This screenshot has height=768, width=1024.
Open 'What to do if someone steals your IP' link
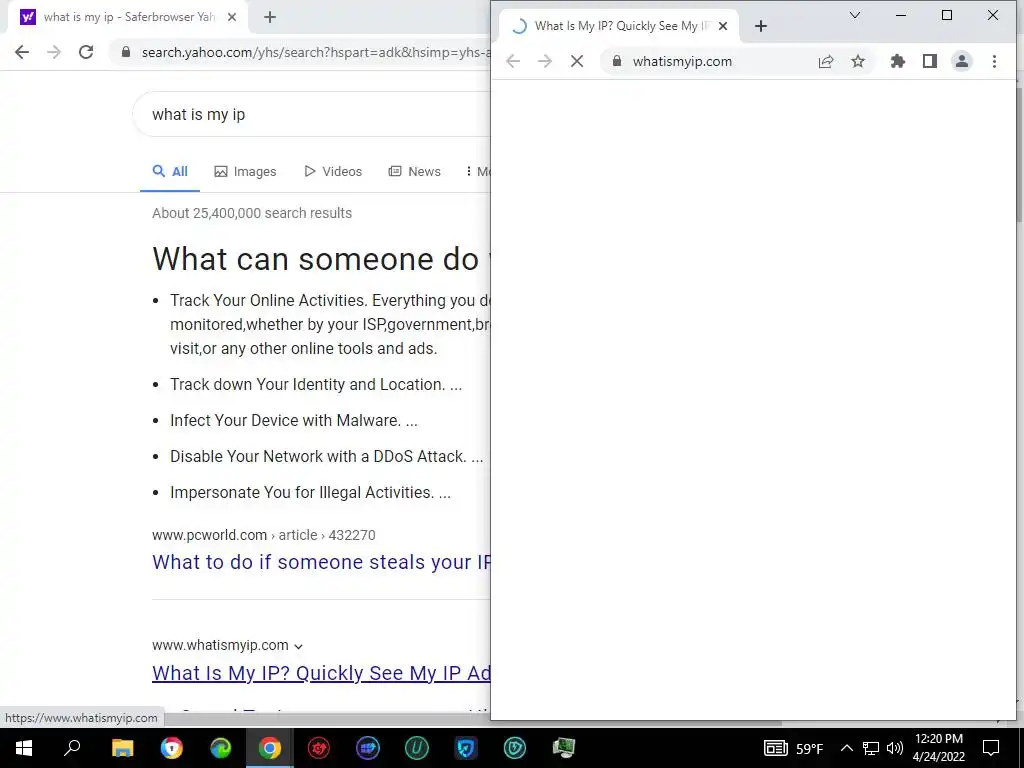[321, 562]
